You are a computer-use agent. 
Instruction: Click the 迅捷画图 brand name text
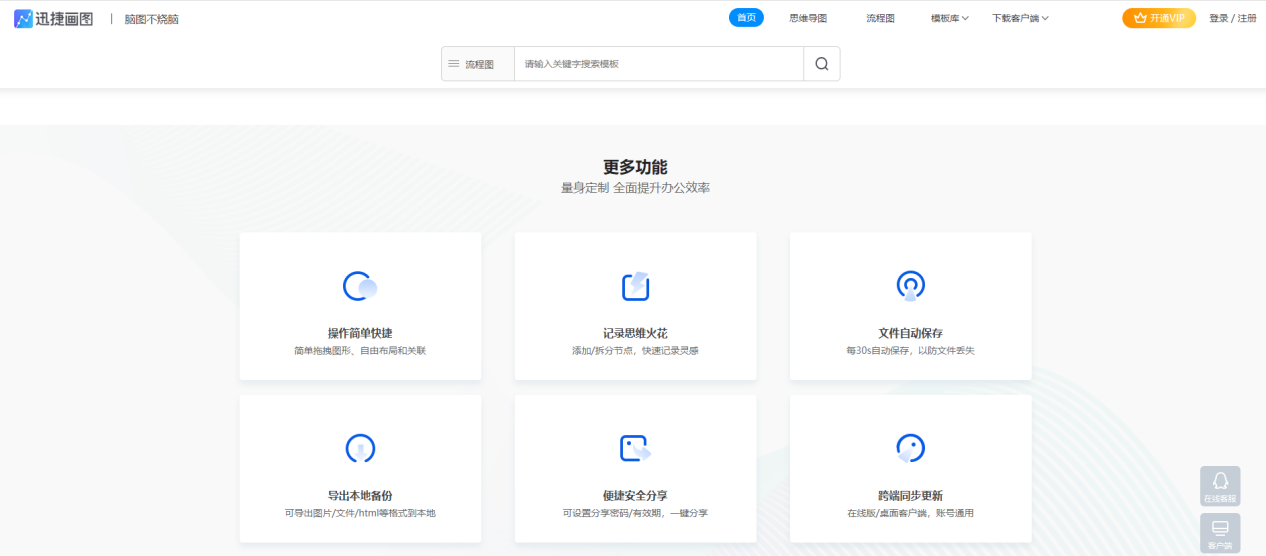click(65, 19)
